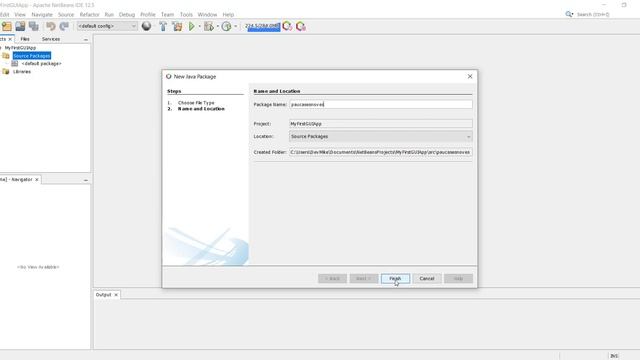Open the Run Project dropdown arrow
Screen dimensions: 640x360
pos(199,26)
